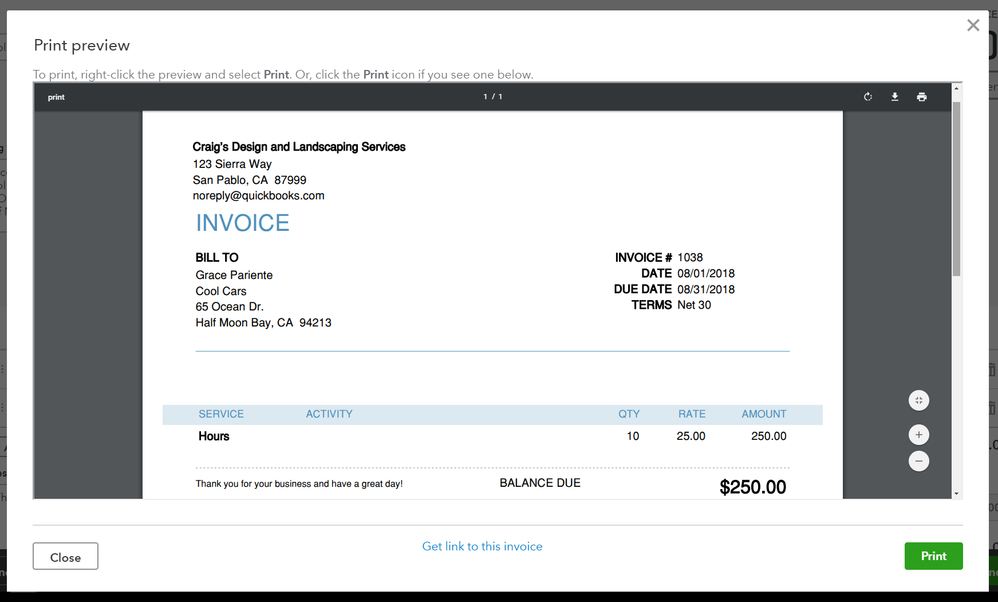
Task: Click '65 Ocean Dr.' address line
Action: click(230, 307)
